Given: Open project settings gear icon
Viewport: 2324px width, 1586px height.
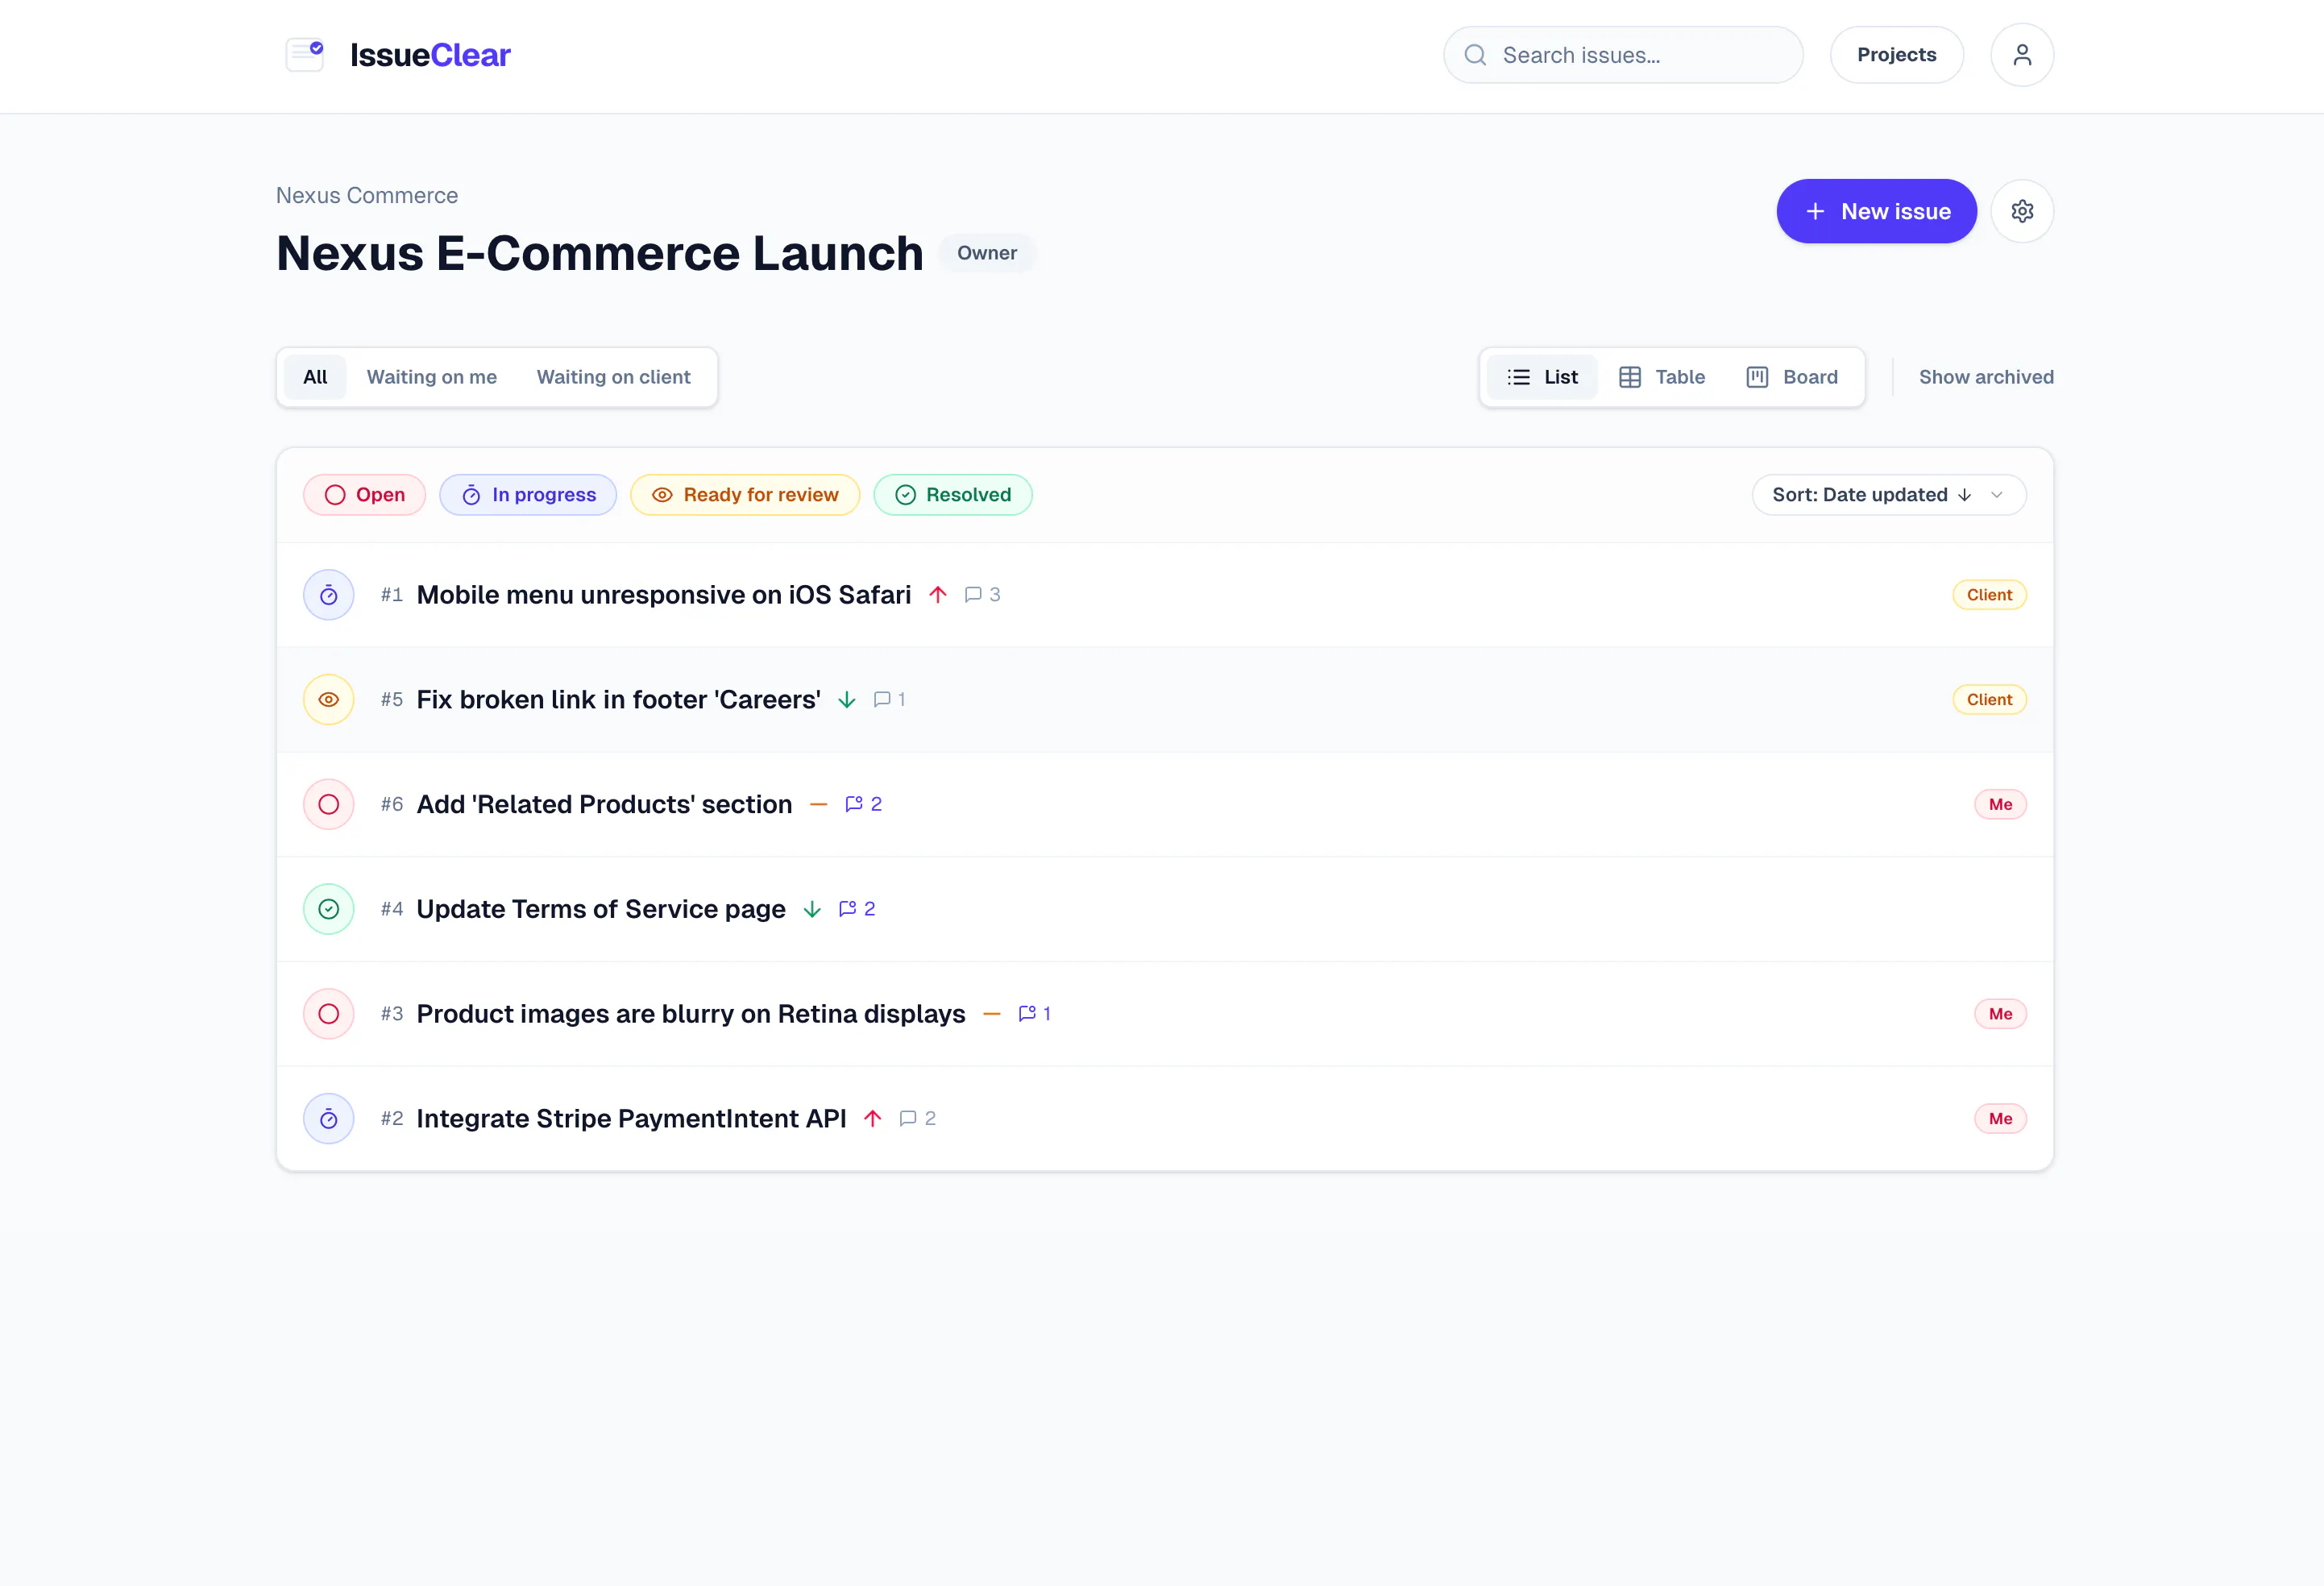Looking at the screenshot, I should tap(2021, 211).
